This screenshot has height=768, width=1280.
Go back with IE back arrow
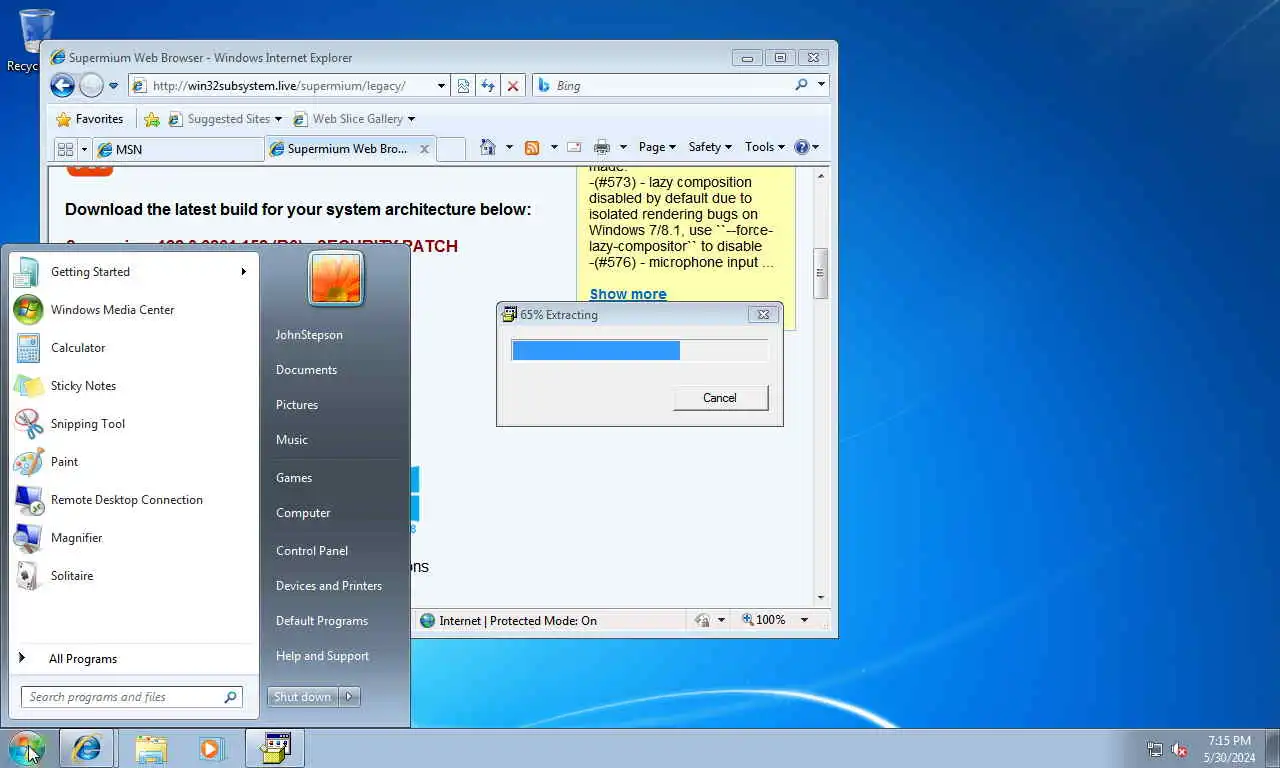coord(62,86)
